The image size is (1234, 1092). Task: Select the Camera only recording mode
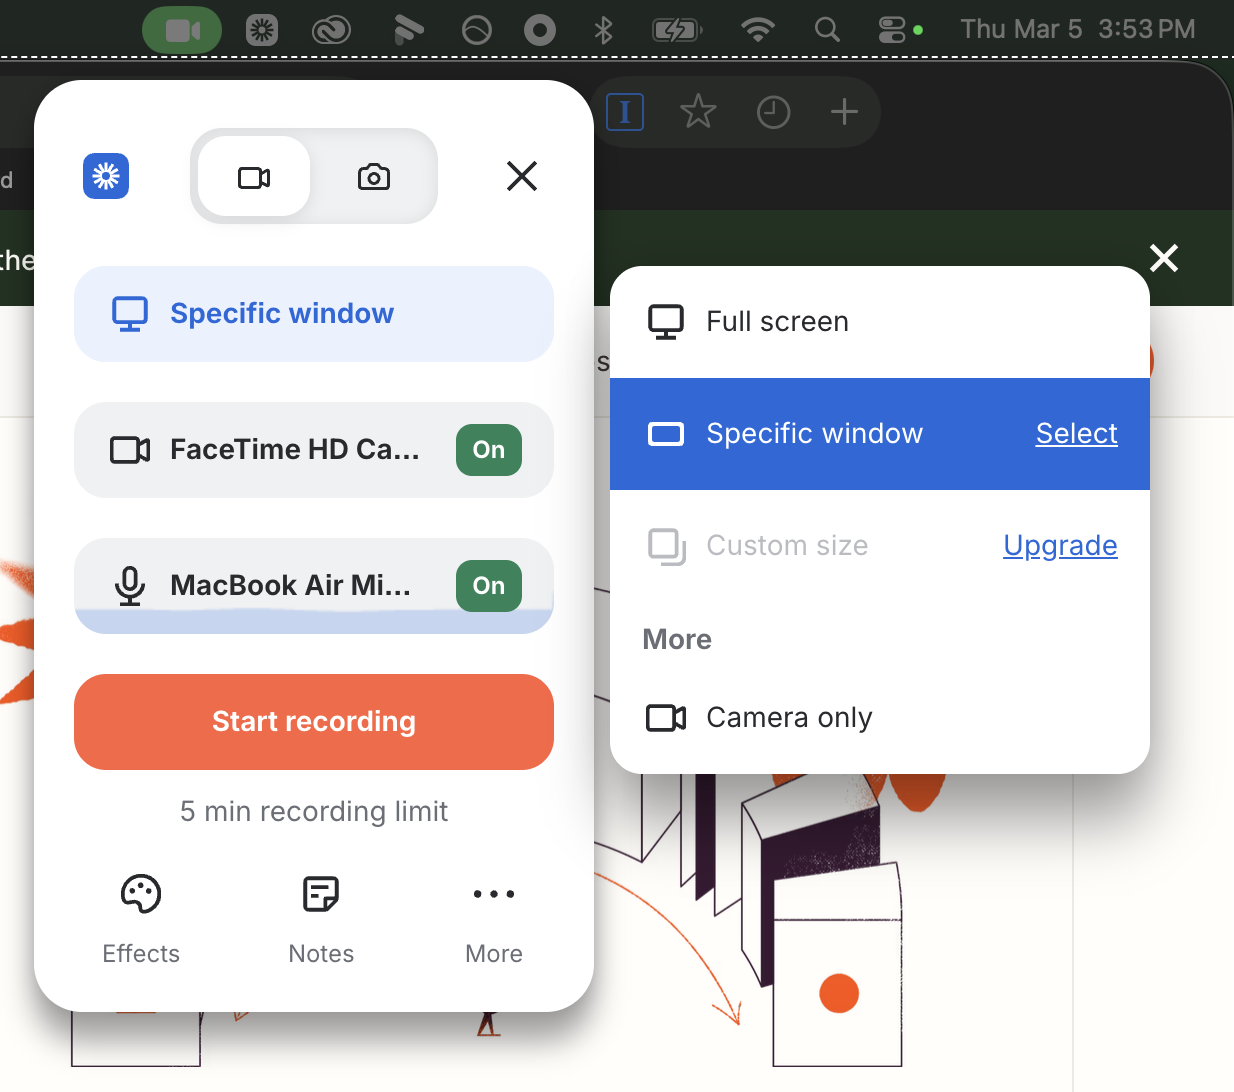789,717
